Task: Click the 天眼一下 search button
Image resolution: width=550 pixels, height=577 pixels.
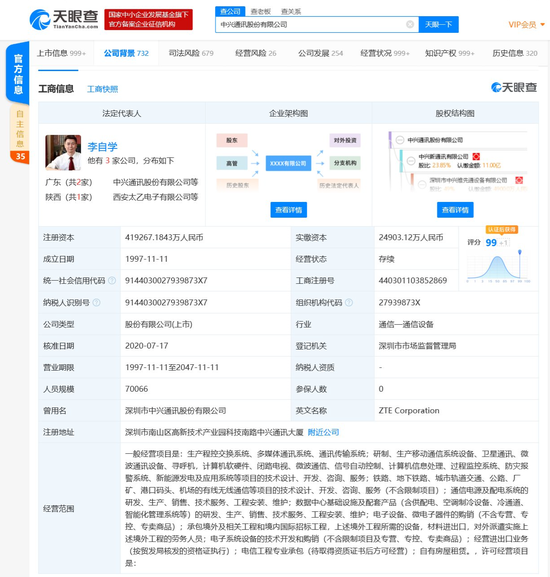Action: (x=439, y=25)
